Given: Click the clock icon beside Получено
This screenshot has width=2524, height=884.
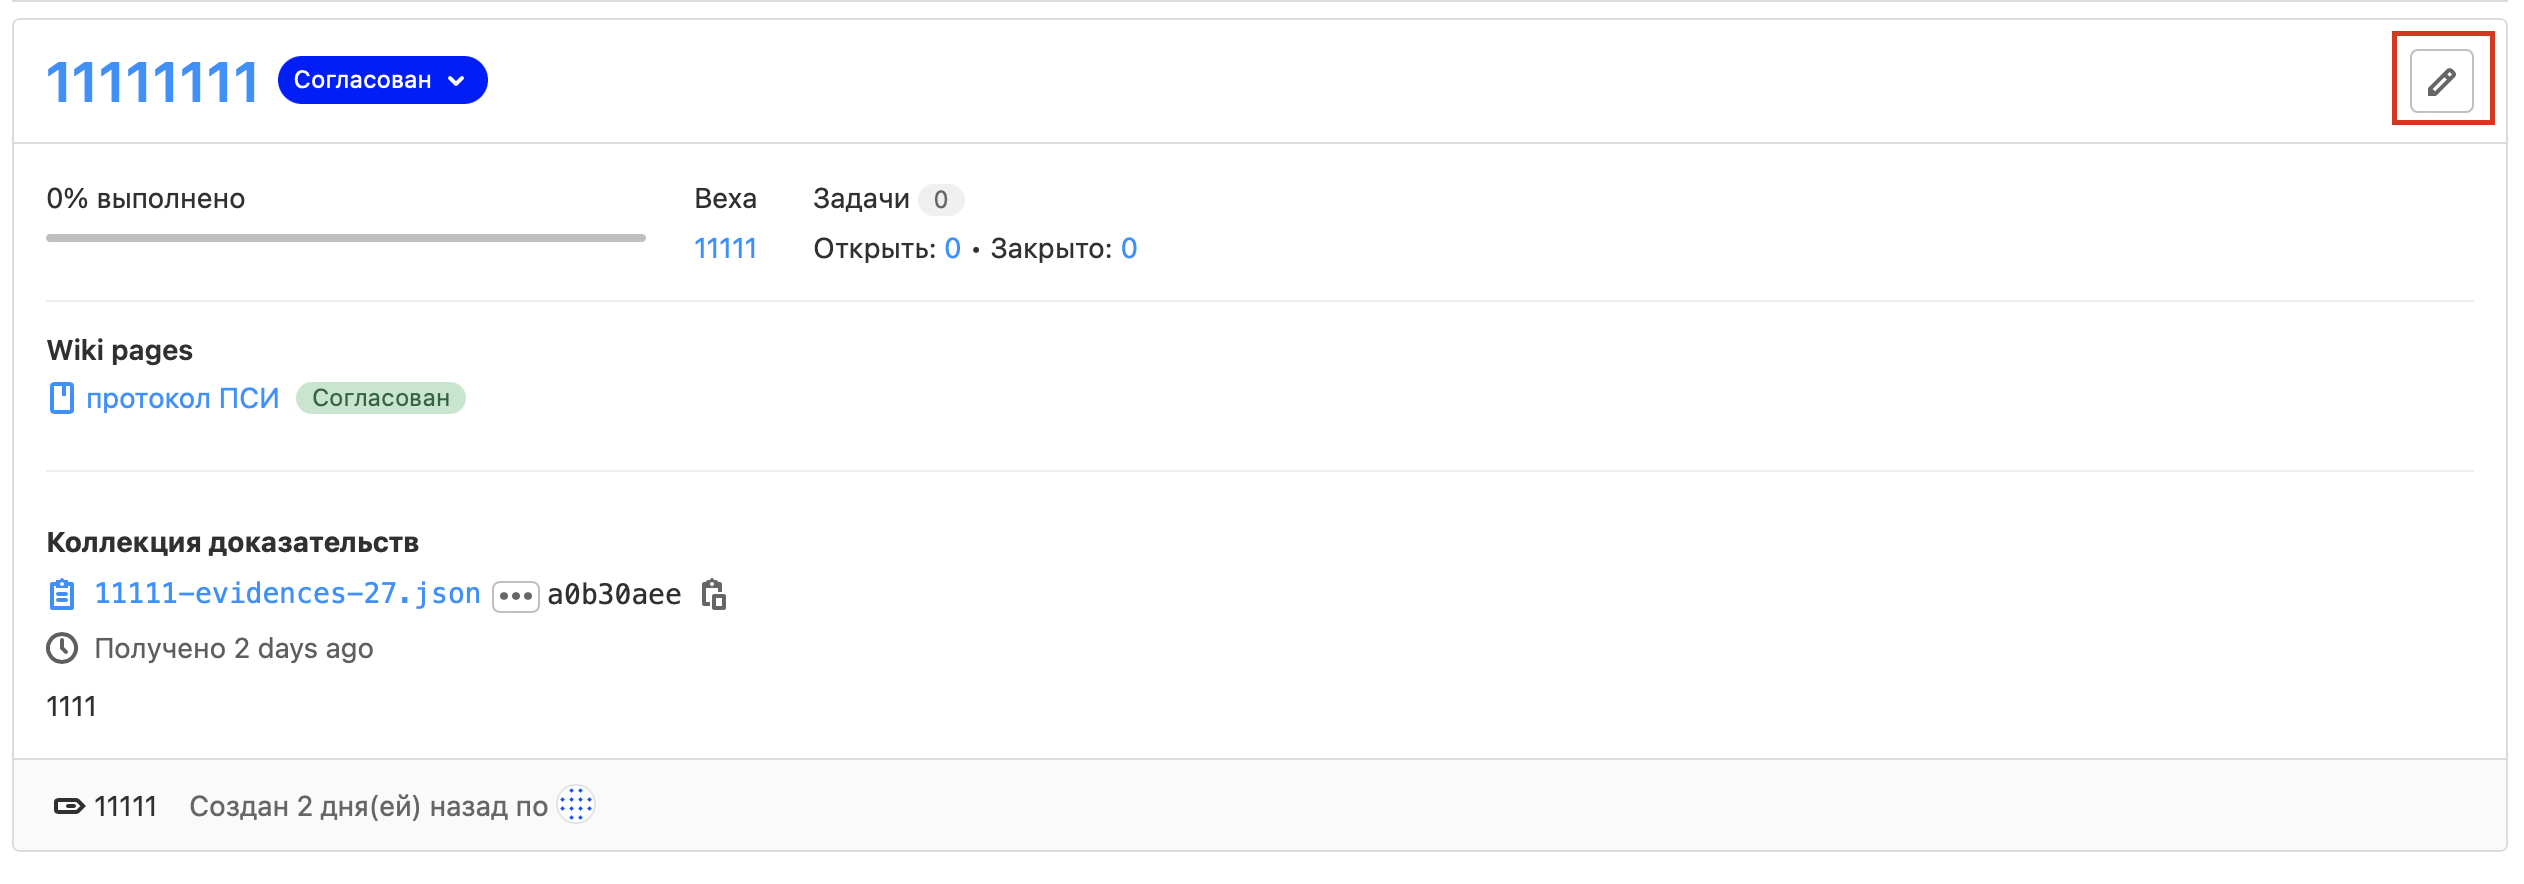Looking at the screenshot, I should point(62,648).
